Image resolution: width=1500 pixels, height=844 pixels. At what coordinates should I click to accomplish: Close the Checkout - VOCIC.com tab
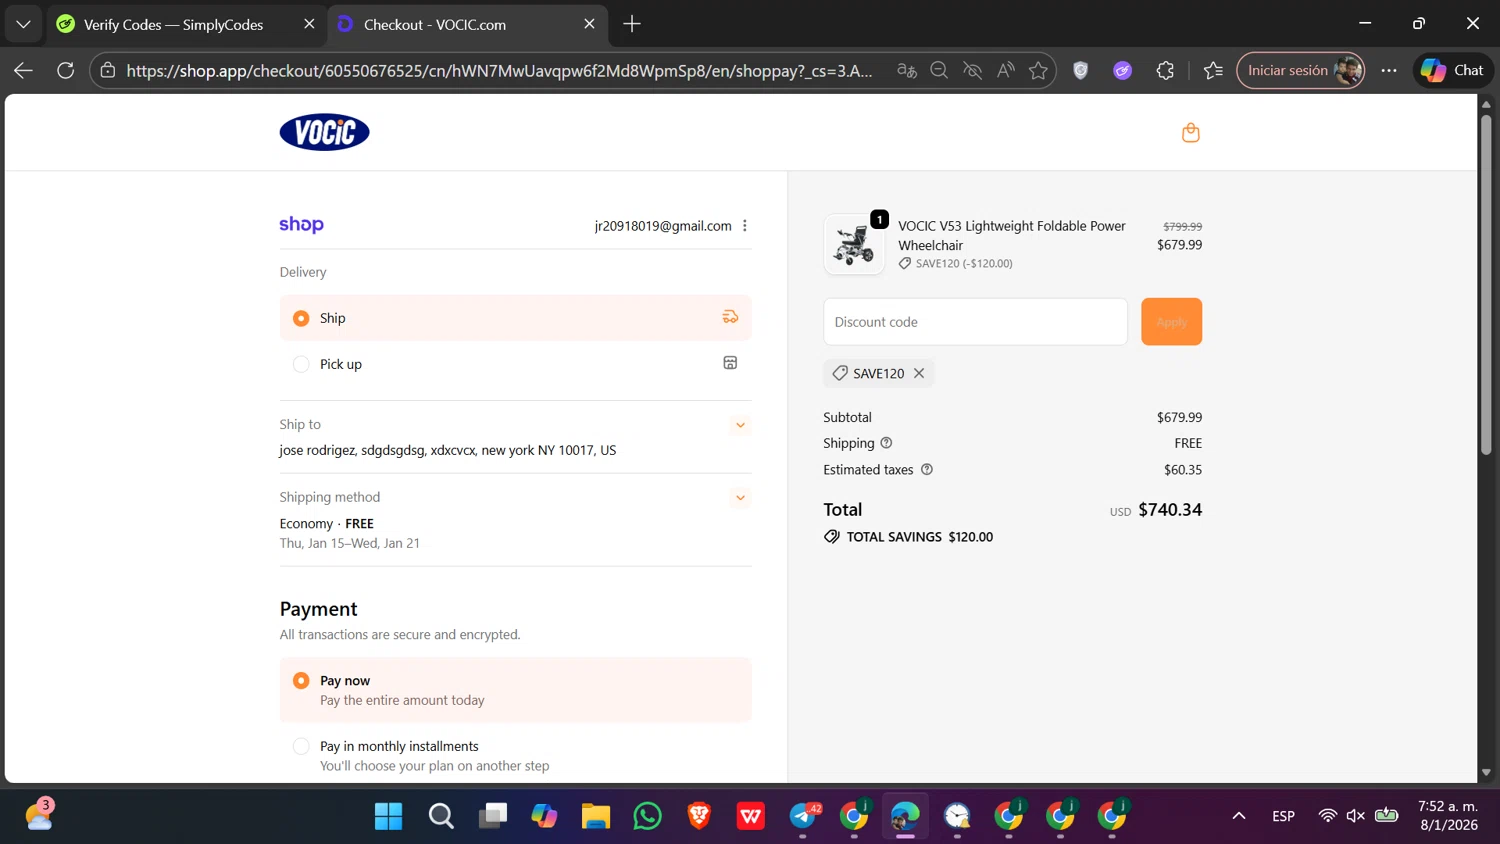(x=589, y=24)
